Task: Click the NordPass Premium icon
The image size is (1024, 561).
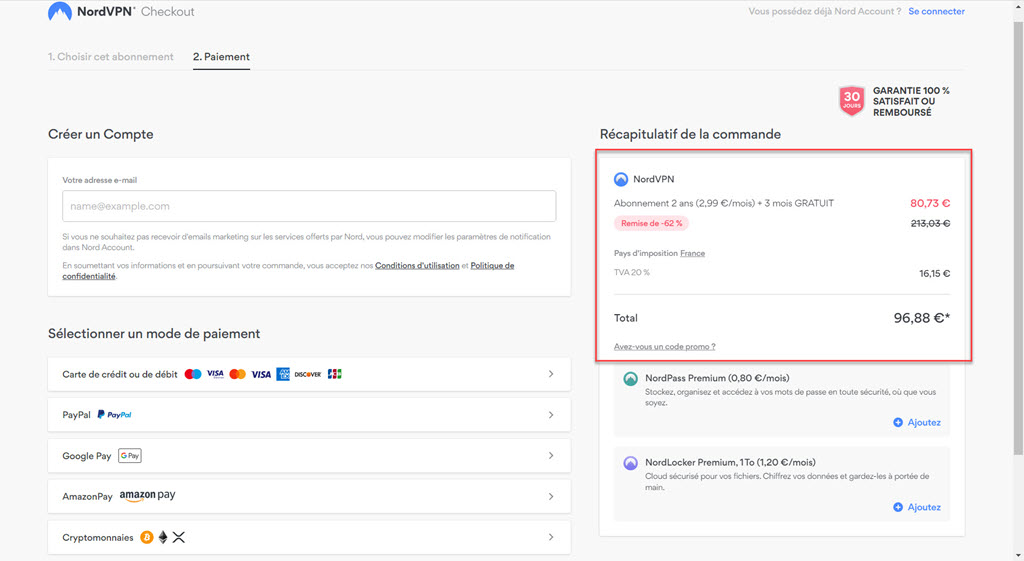Action: [x=630, y=379]
